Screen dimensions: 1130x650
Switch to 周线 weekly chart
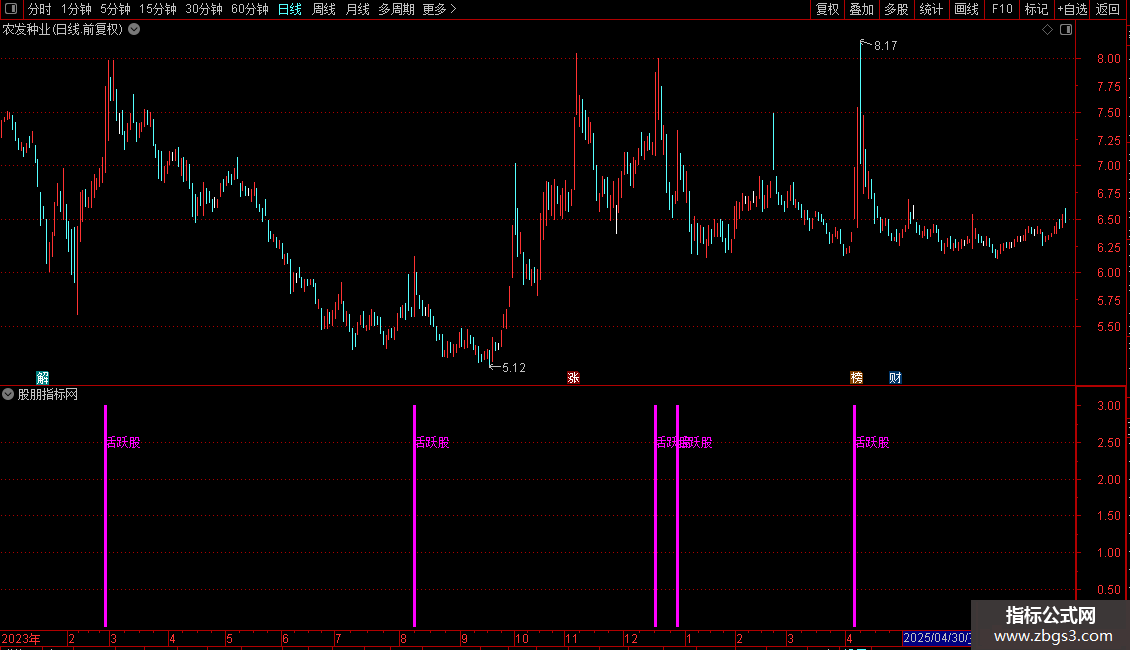324,9
